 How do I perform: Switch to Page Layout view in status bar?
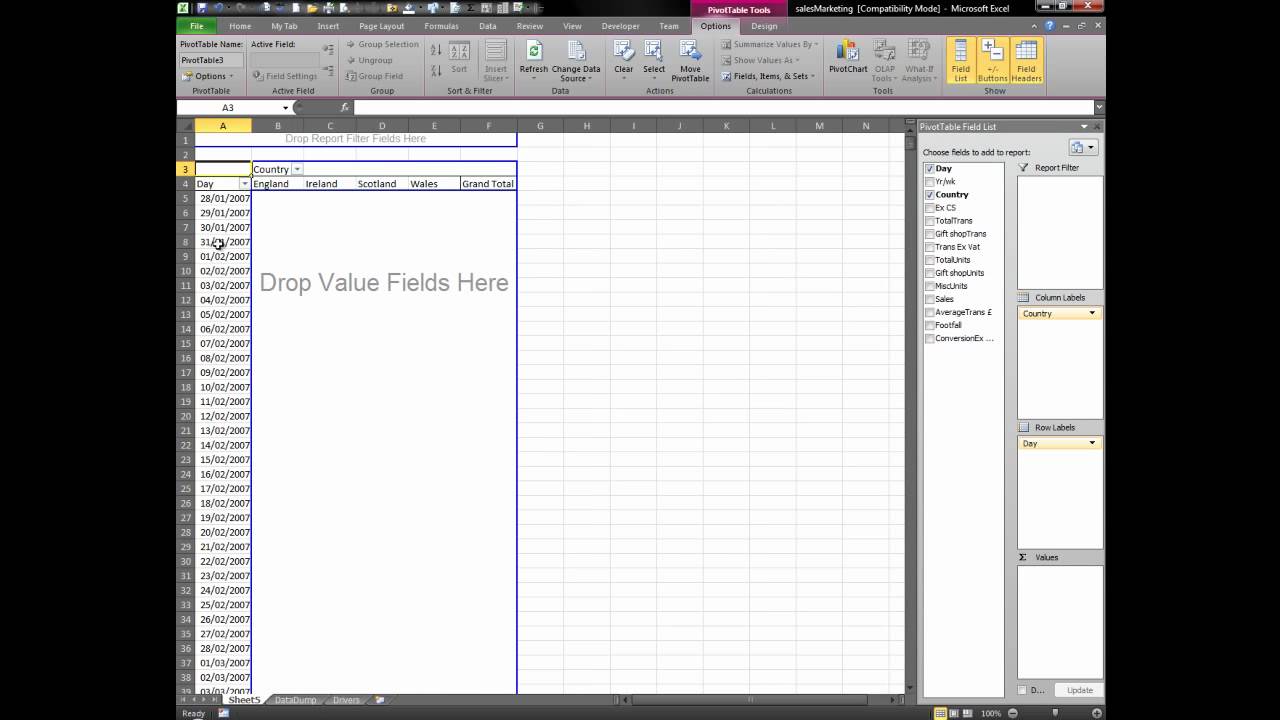coord(955,713)
